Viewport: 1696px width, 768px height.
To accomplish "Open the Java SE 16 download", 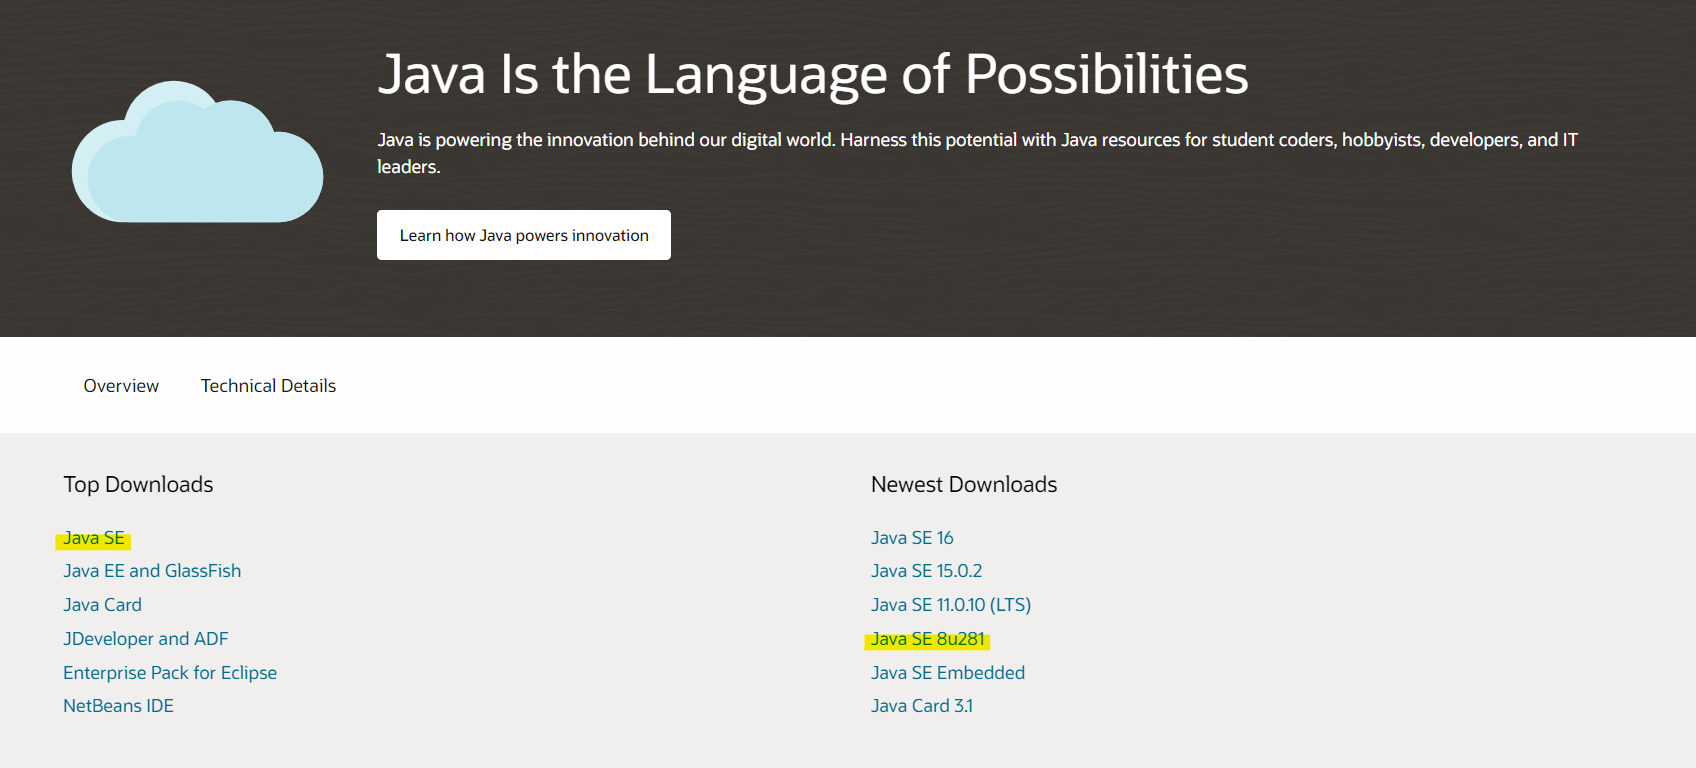I will pyautogui.click(x=912, y=538).
